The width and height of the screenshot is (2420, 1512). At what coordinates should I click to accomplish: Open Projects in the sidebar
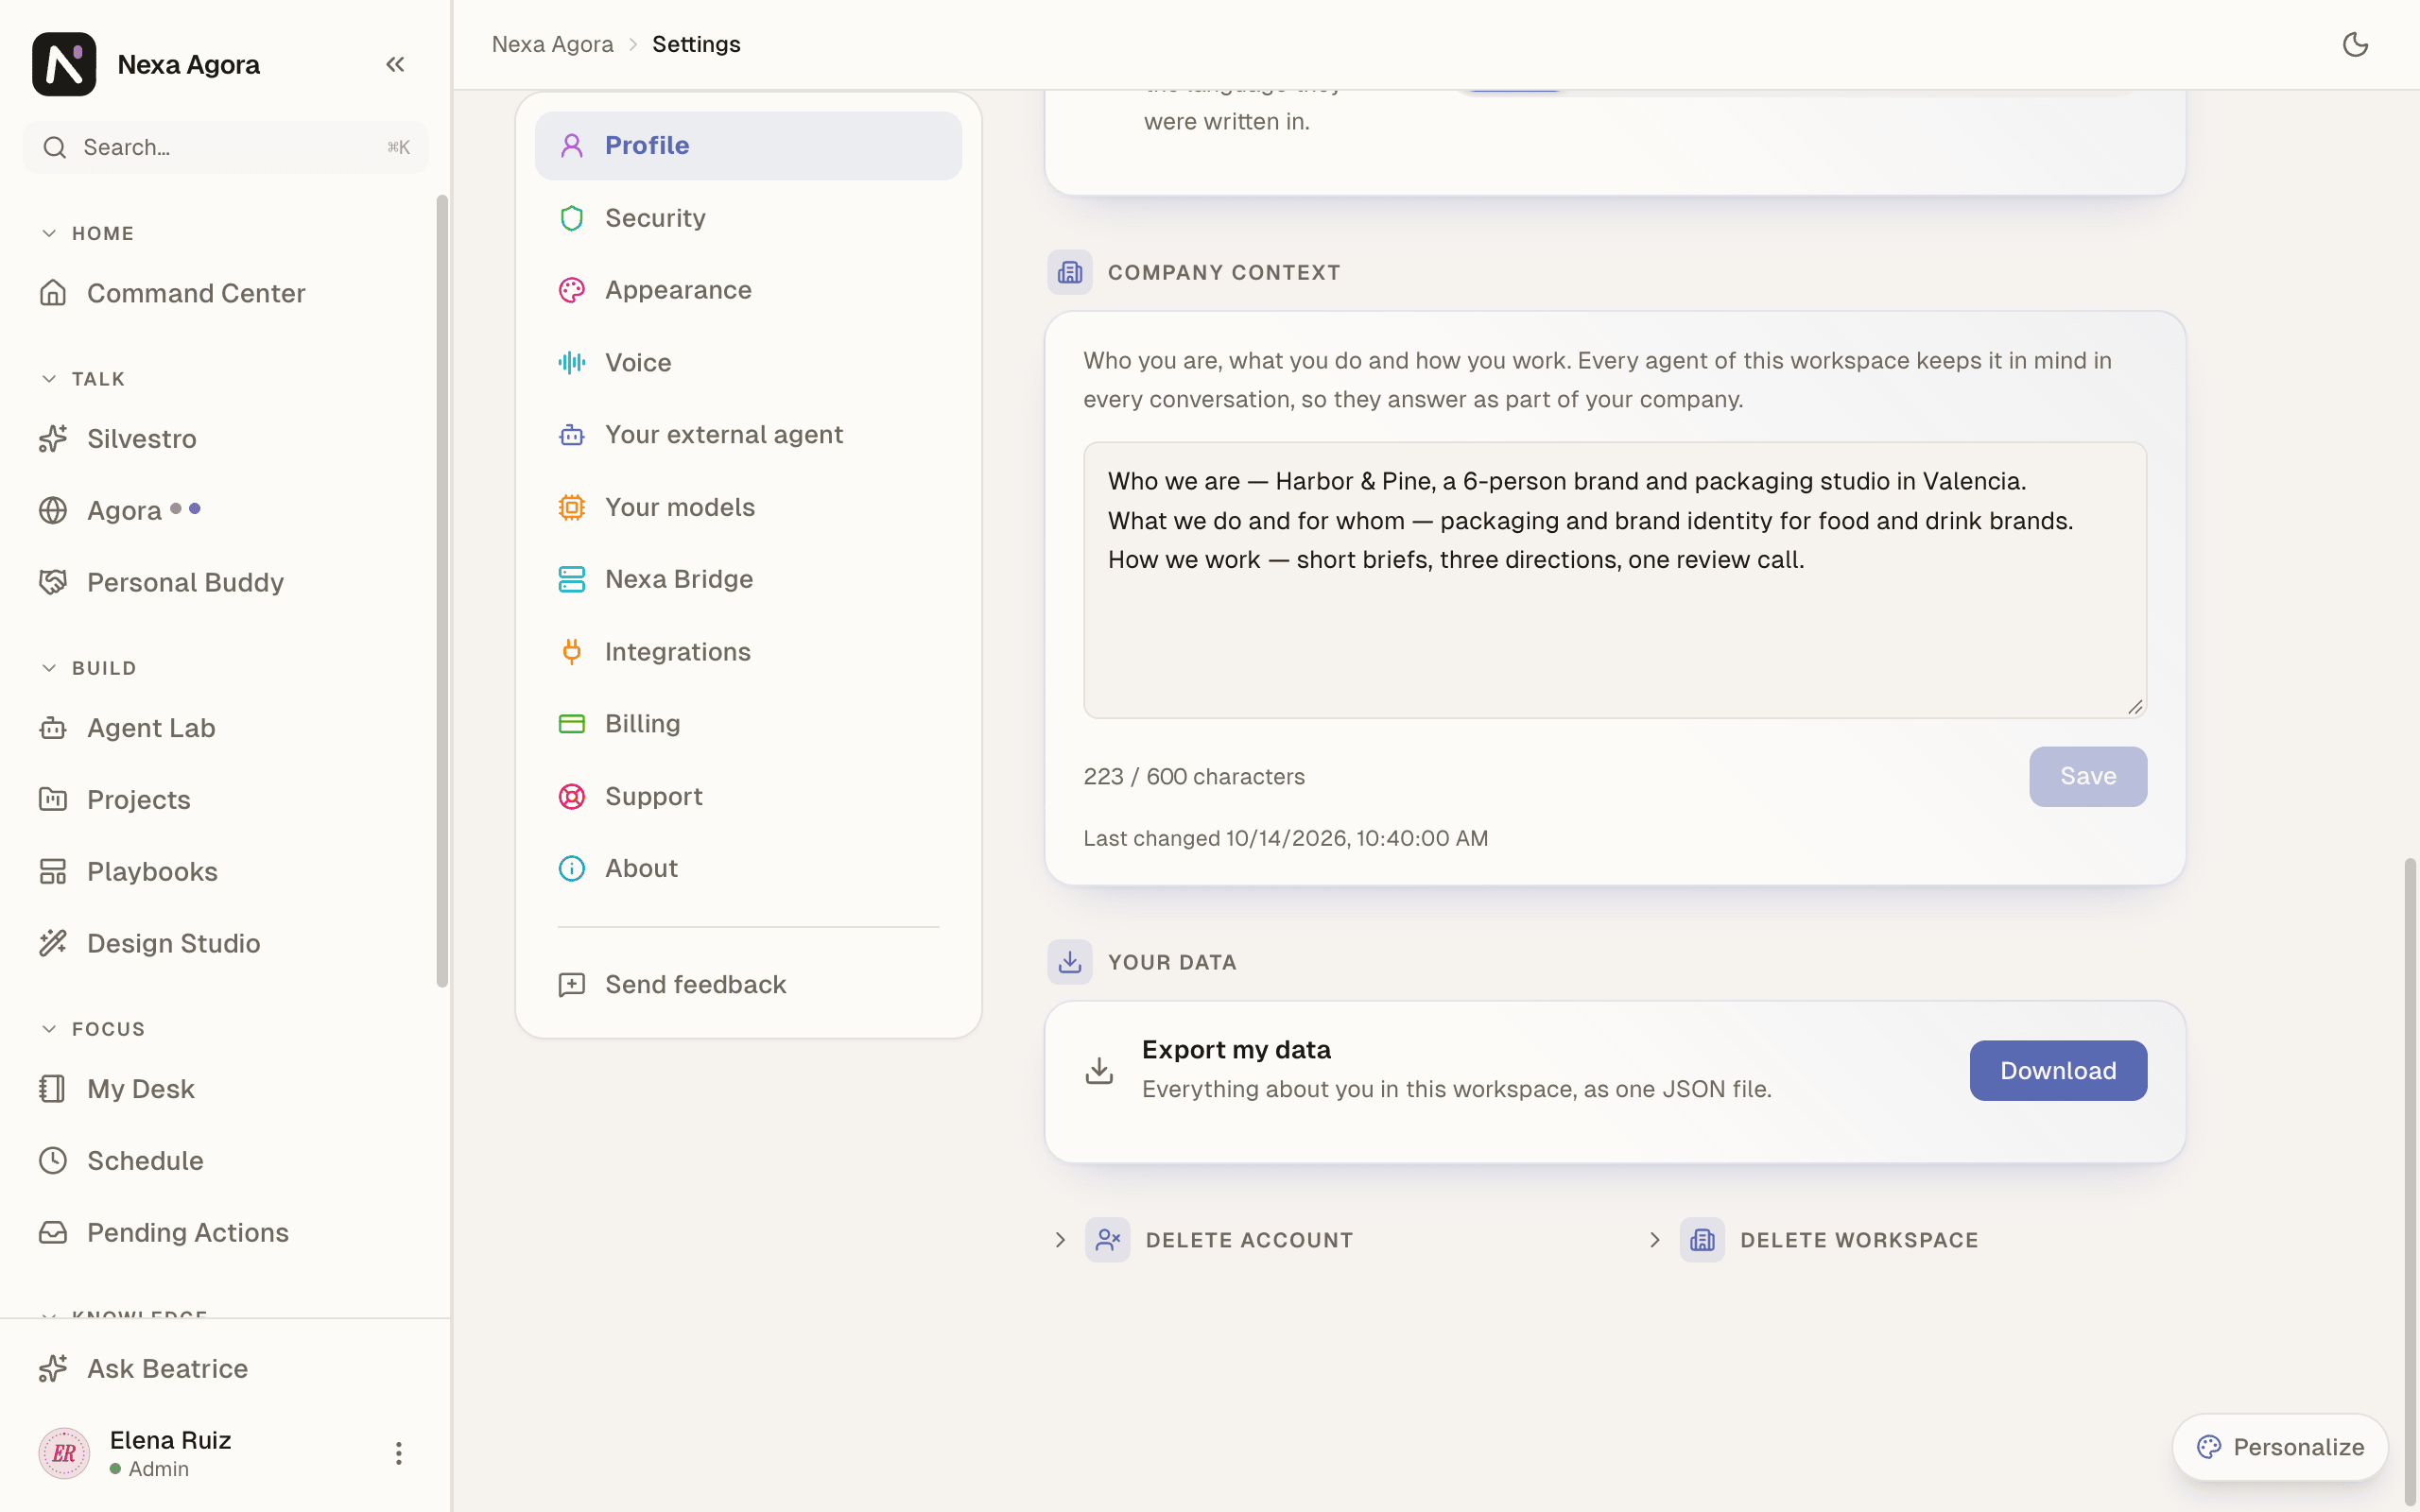click(x=225, y=799)
